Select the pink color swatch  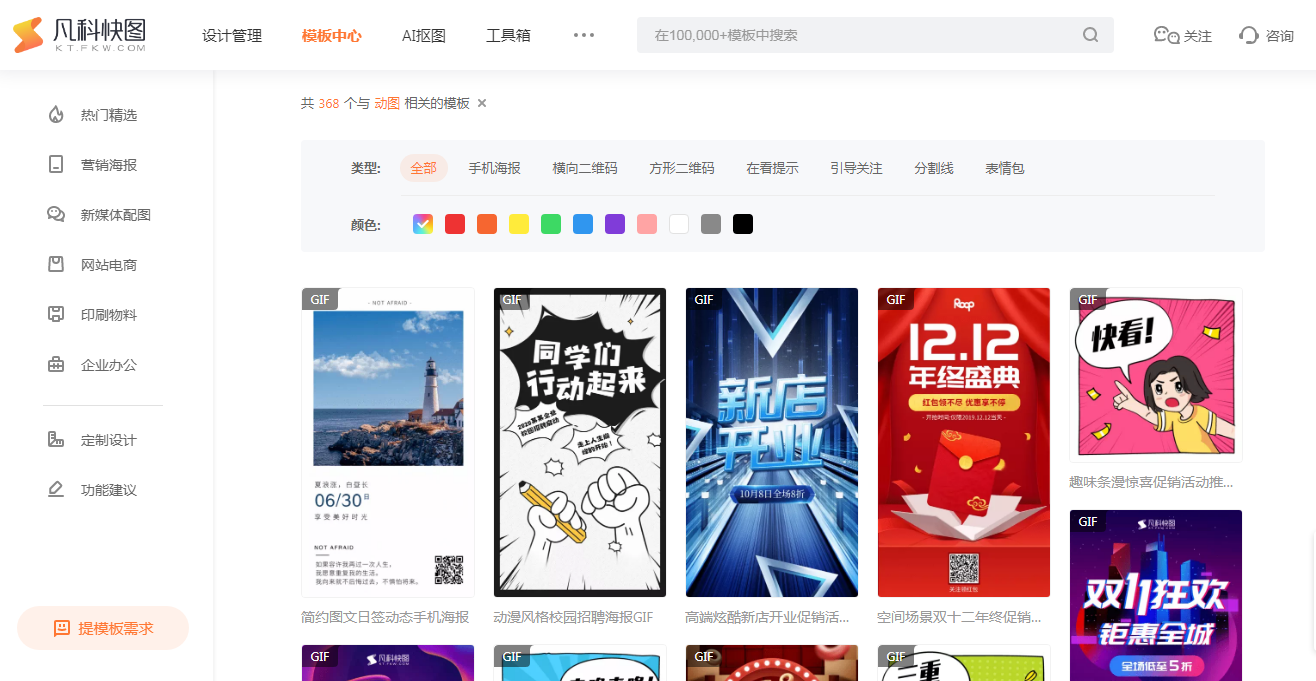[647, 224]
